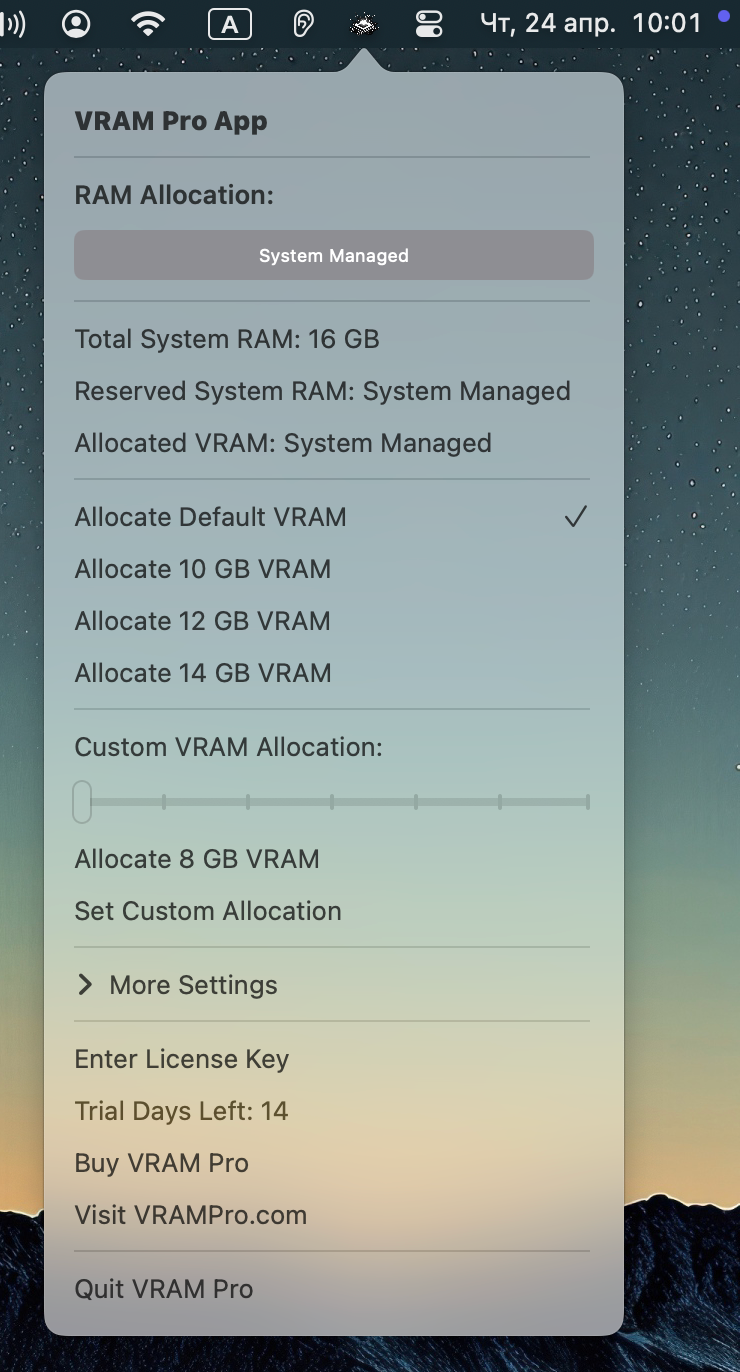The height and width of the screenshot is (1372, 740).
Task: Click the sound volume icon in menu bar
Action: (13, 24)
